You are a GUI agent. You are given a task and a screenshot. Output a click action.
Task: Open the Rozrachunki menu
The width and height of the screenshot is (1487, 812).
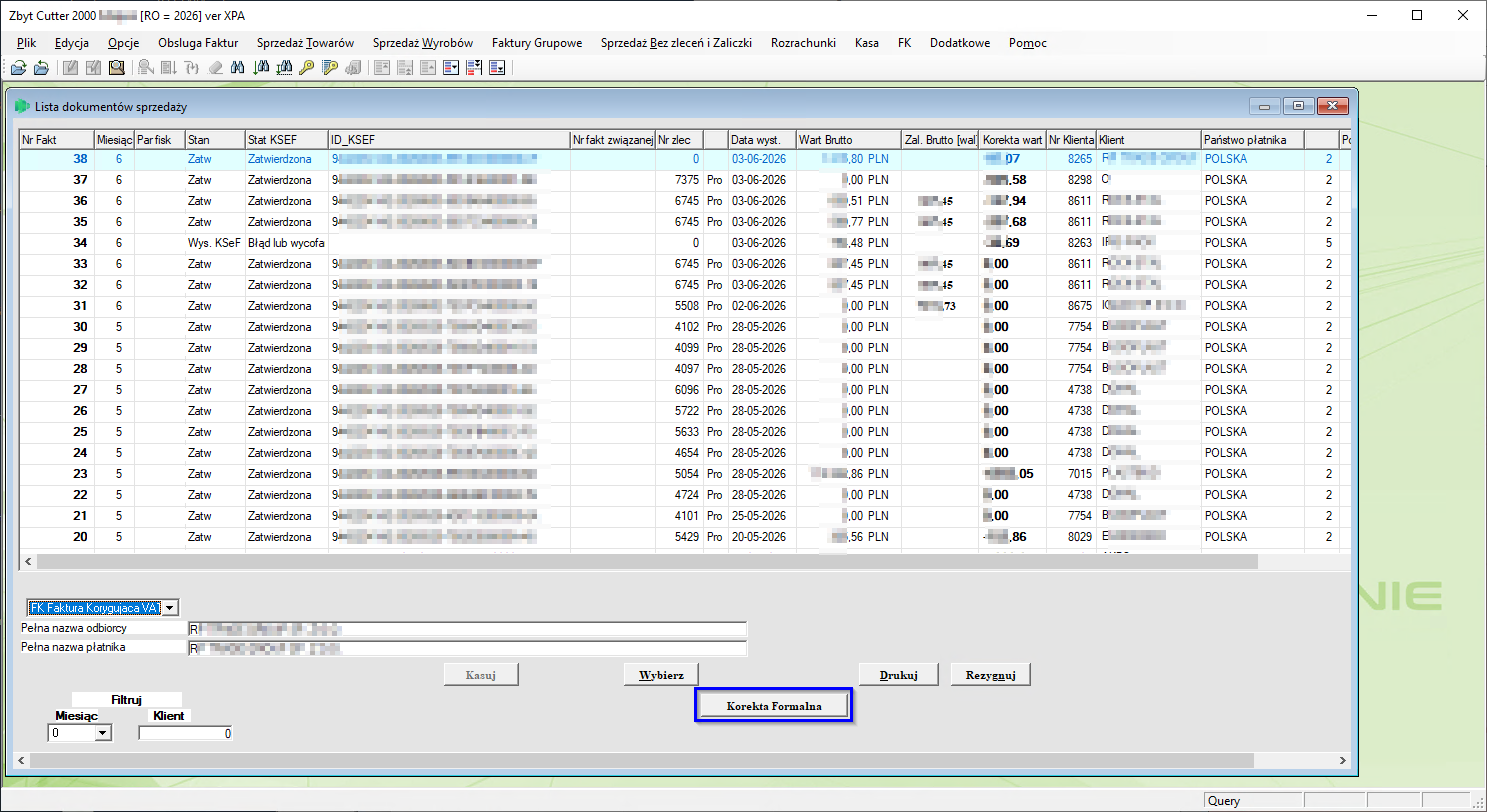803,43
